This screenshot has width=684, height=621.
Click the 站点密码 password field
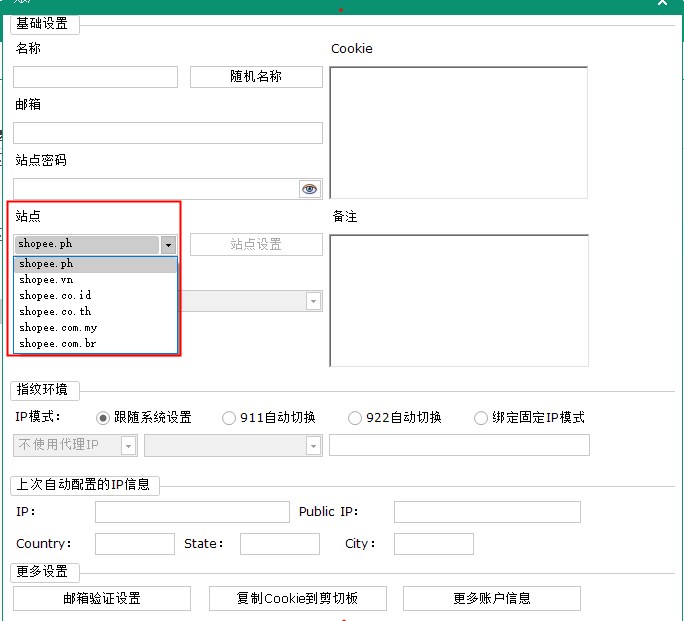tap(156, 189)
